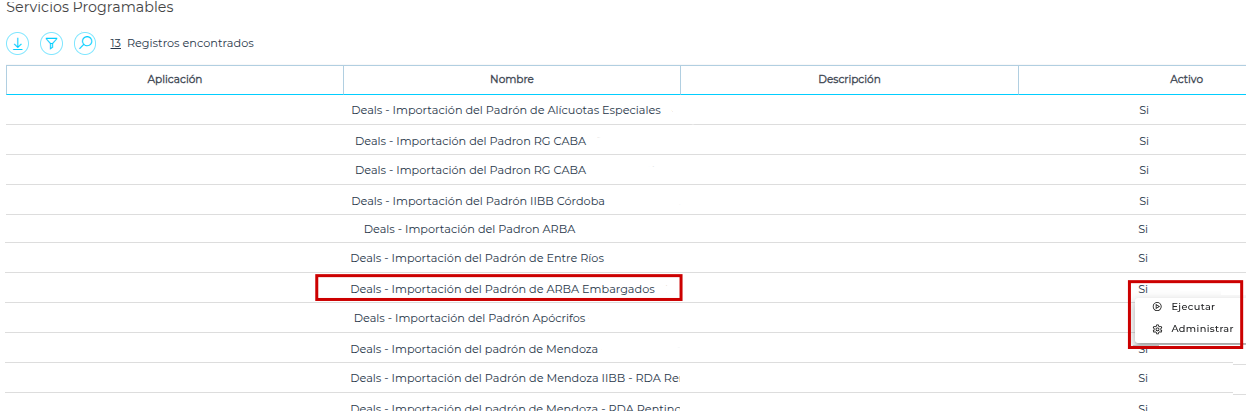Click the Descripción column header

pos(849,80)
